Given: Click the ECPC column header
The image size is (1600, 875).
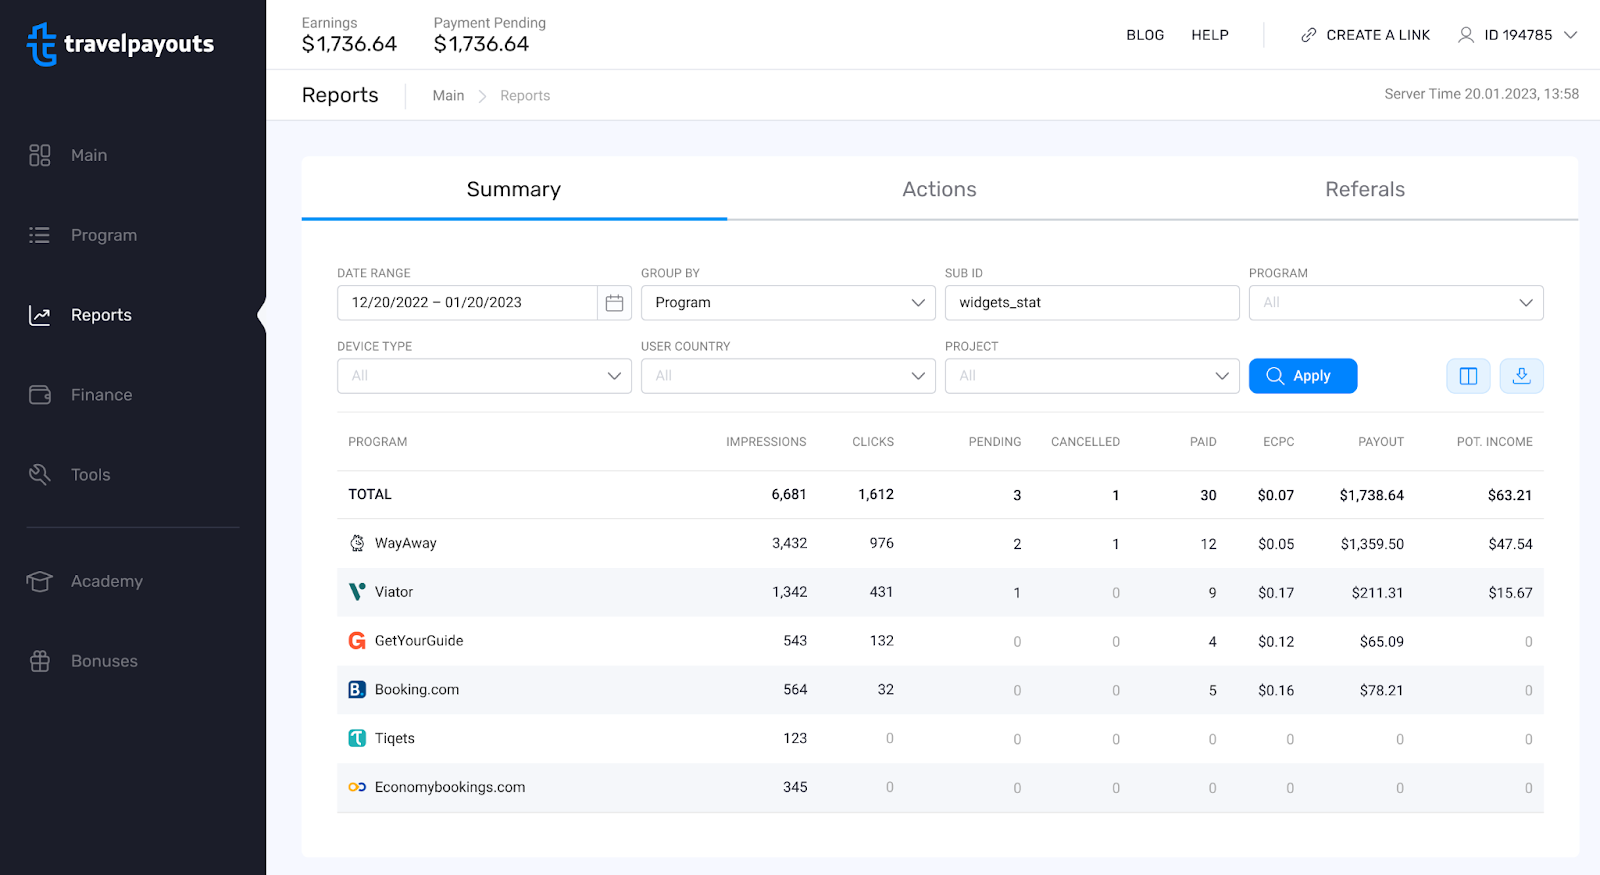Looking at the screenshot, I should click(x=1279, y=442).
